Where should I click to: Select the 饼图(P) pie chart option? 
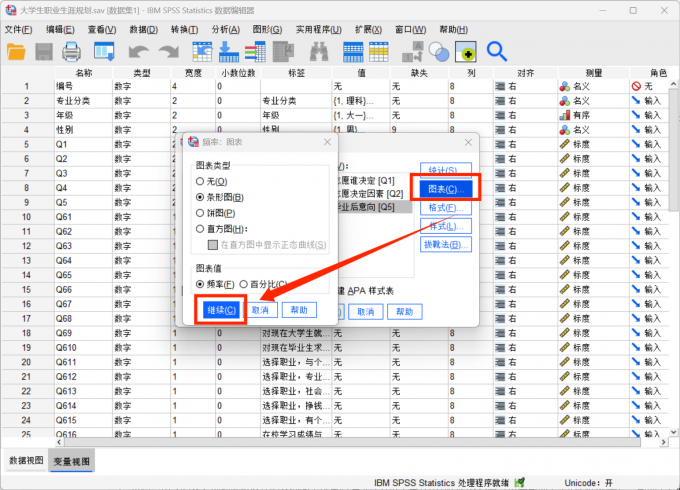click(x=200, y=213)
